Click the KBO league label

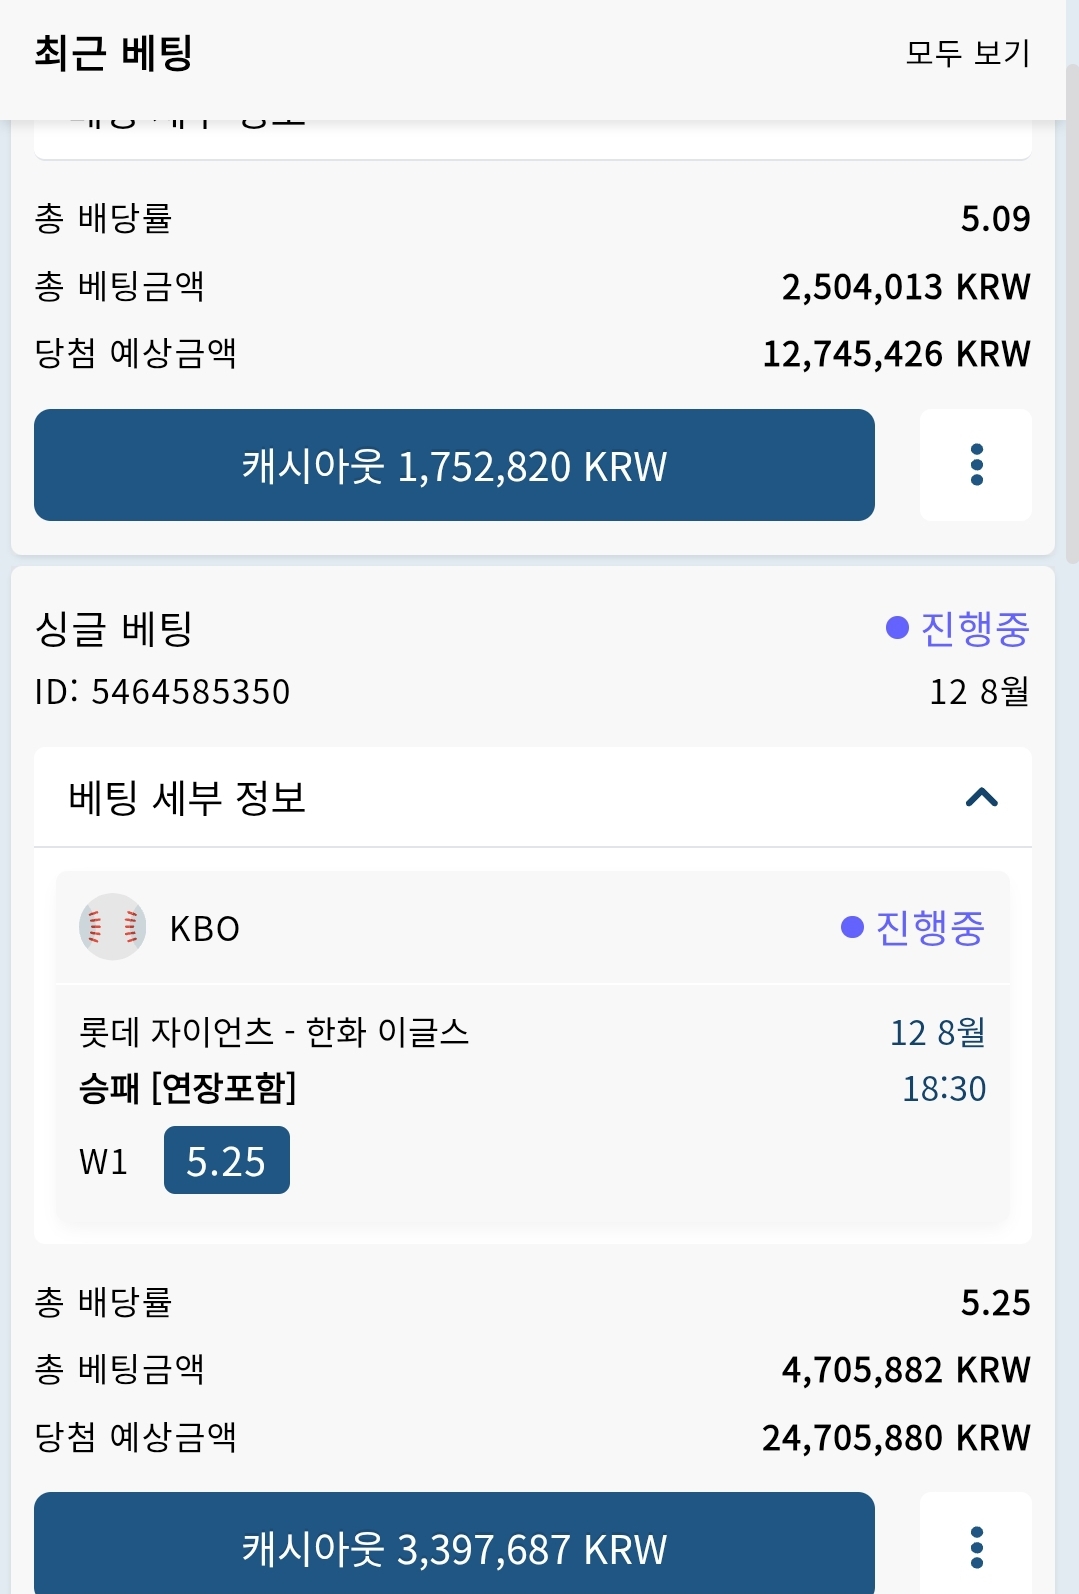(205, 929)
